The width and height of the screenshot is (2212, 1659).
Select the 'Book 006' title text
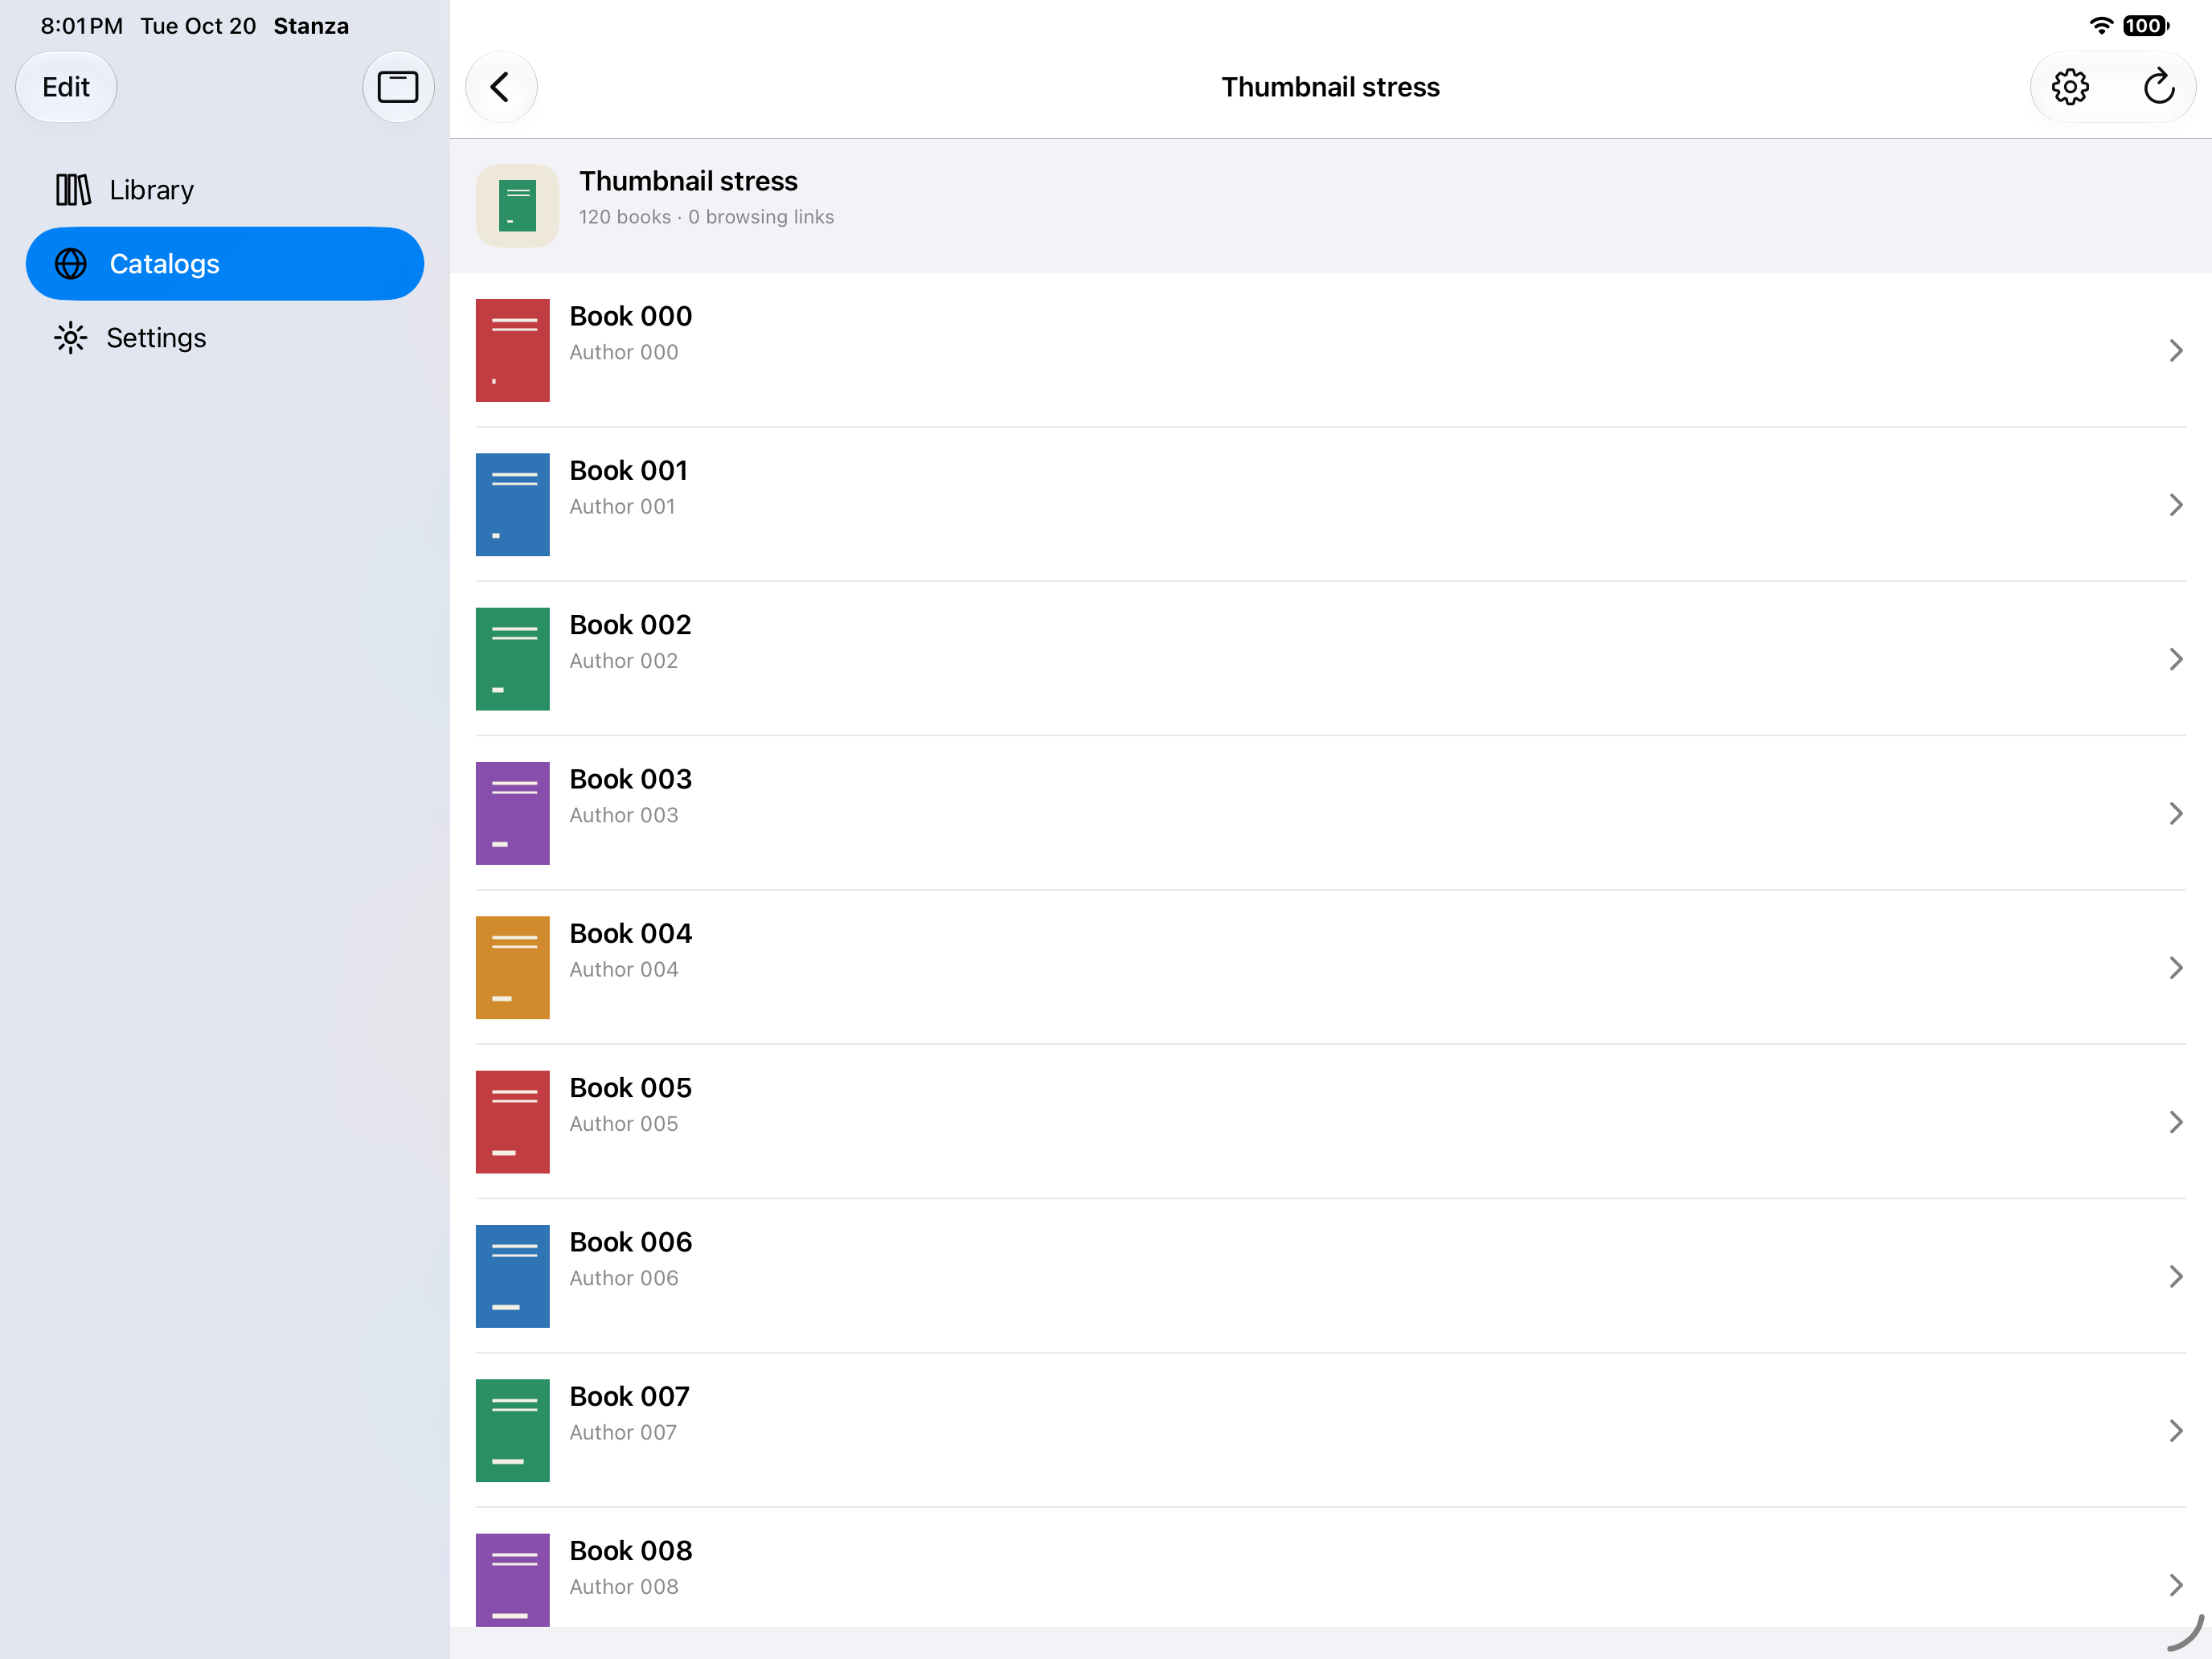pyautogui.click(x=631, y=1242)
